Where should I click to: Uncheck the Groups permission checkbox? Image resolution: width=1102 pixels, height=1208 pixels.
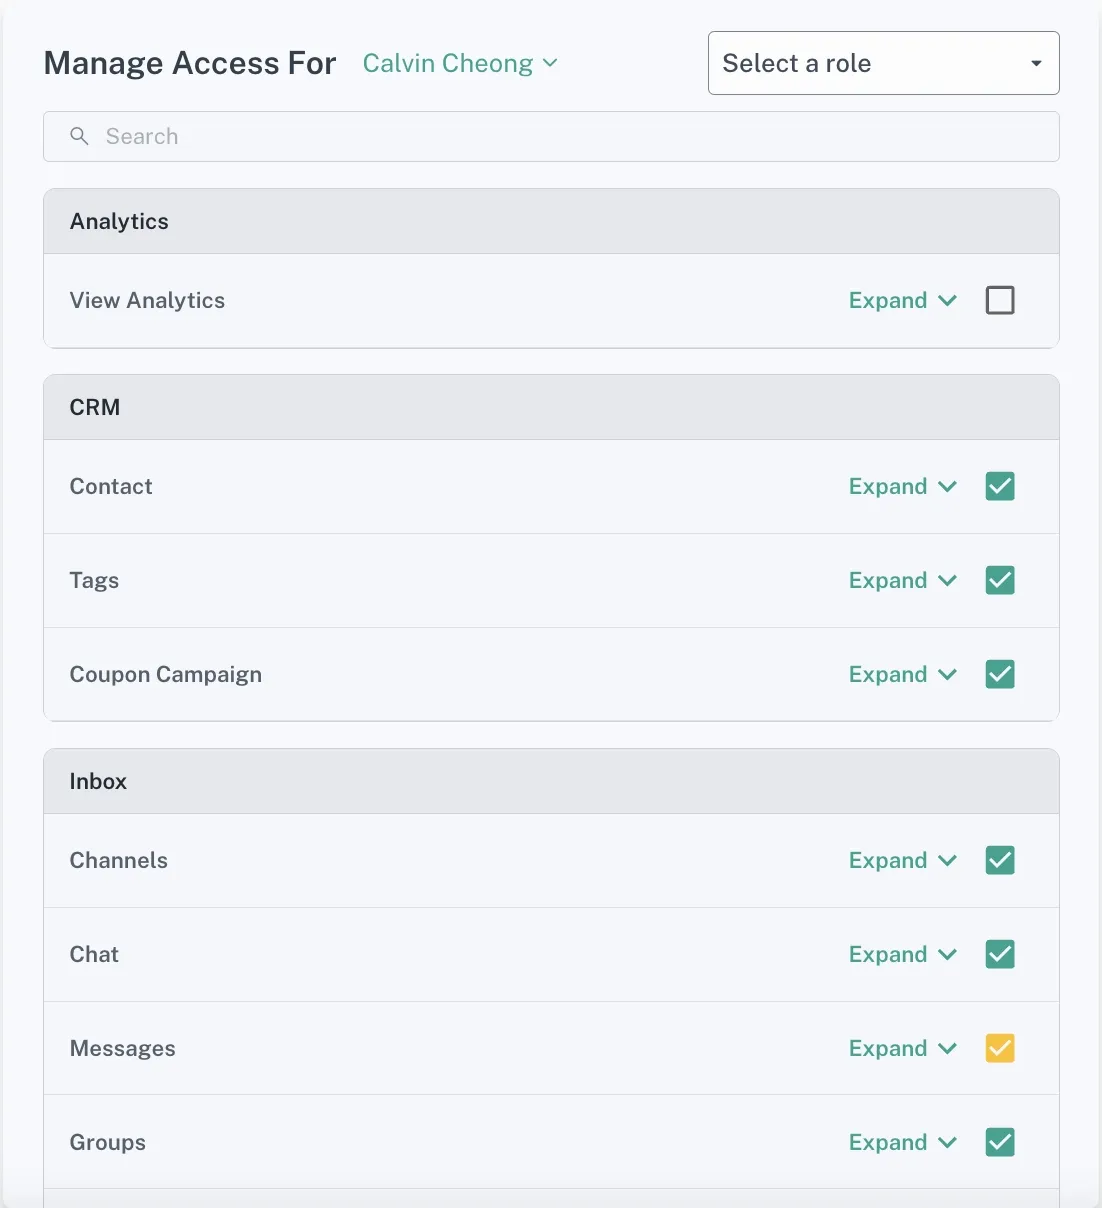click(1000, 1142)
